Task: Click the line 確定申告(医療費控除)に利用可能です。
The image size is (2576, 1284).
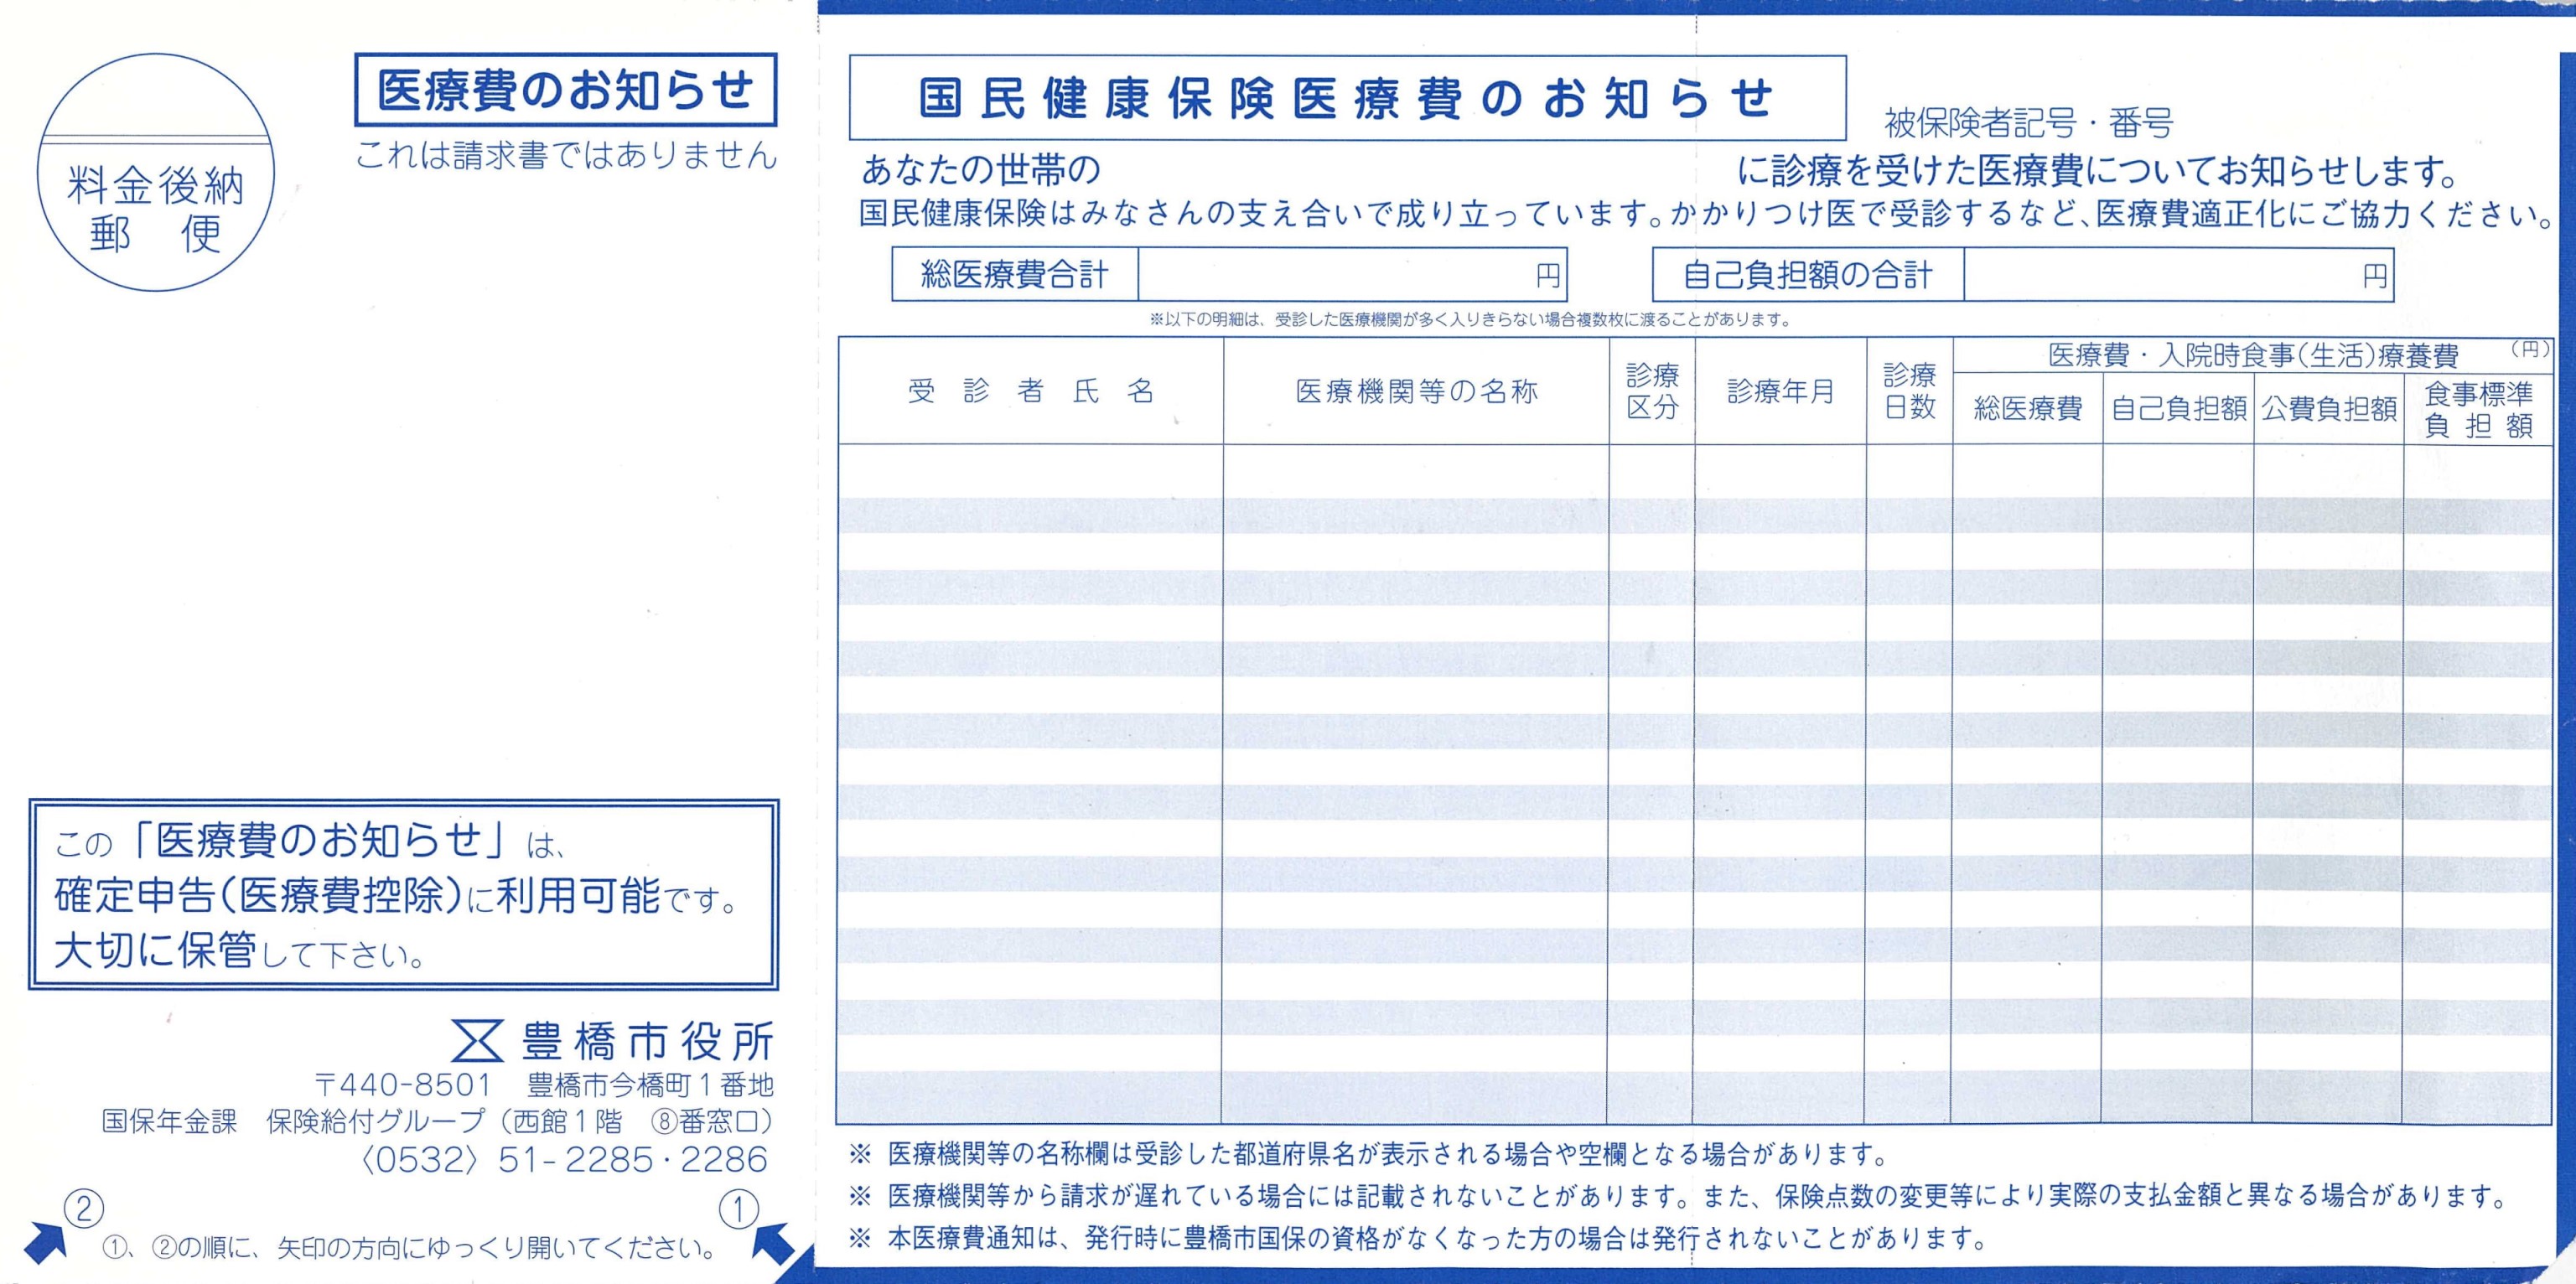Action: [397, 895]
